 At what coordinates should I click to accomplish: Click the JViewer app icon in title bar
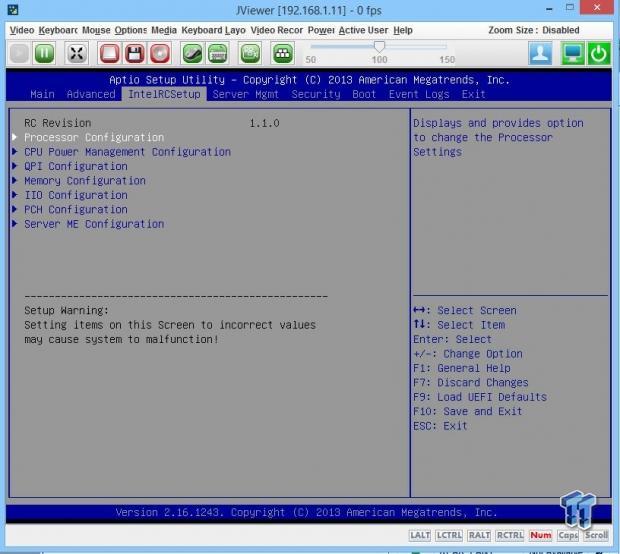13,9
